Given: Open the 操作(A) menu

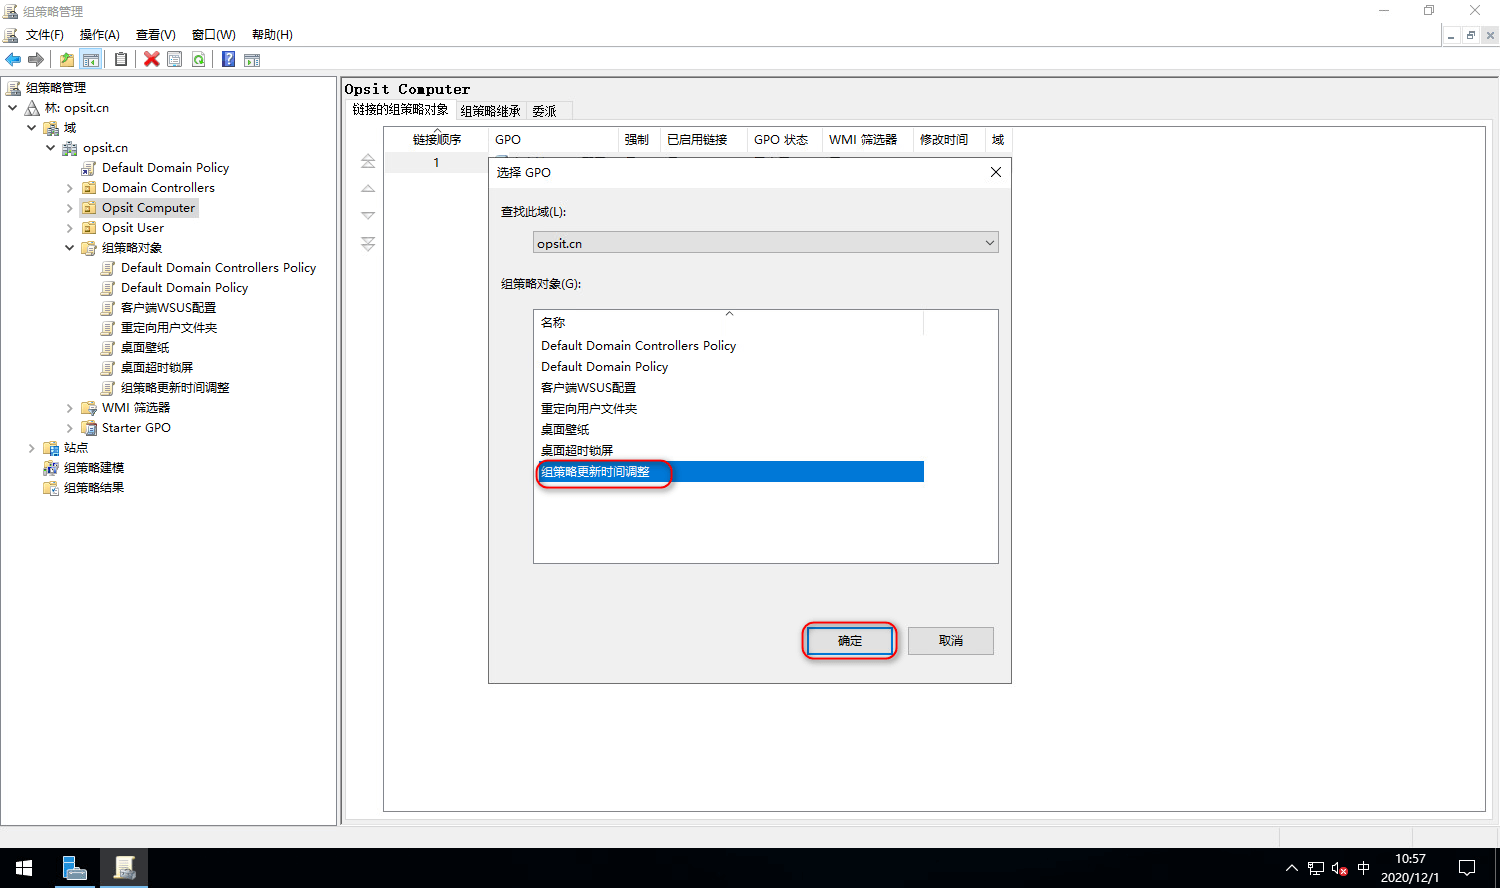Looking at the screenshot, I should (100, 35).
